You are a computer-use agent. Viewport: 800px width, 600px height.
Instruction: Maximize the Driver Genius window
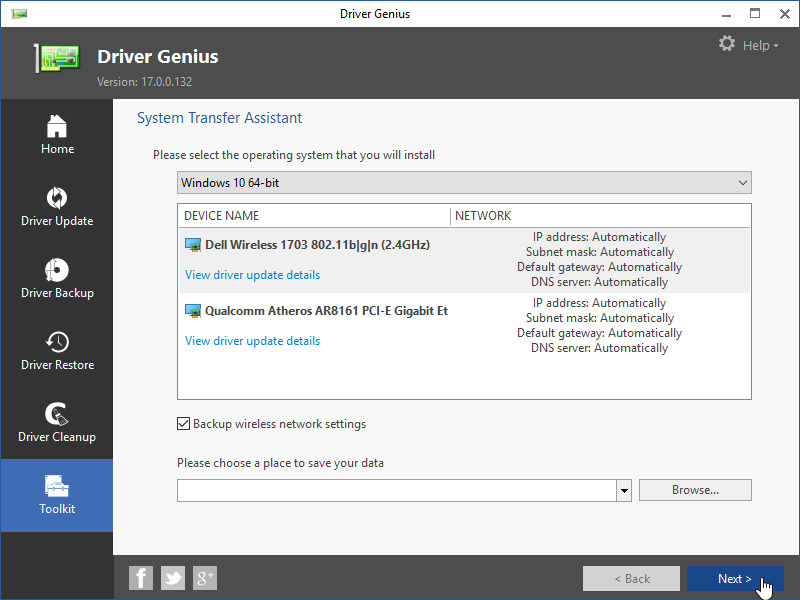click(755, 14)
